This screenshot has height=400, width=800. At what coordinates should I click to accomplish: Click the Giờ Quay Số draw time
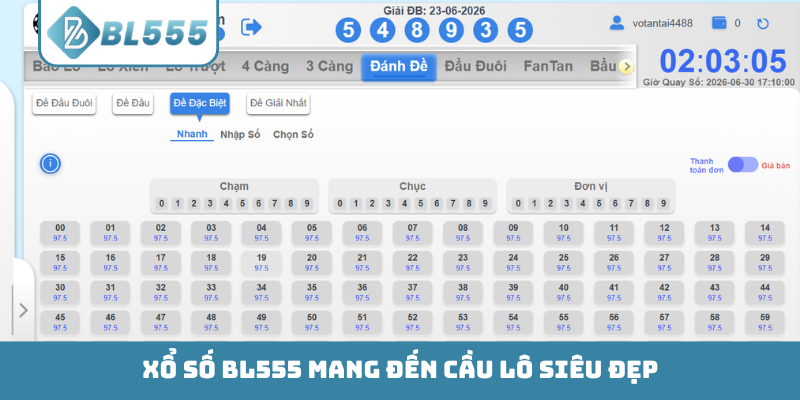coord(718,82)
